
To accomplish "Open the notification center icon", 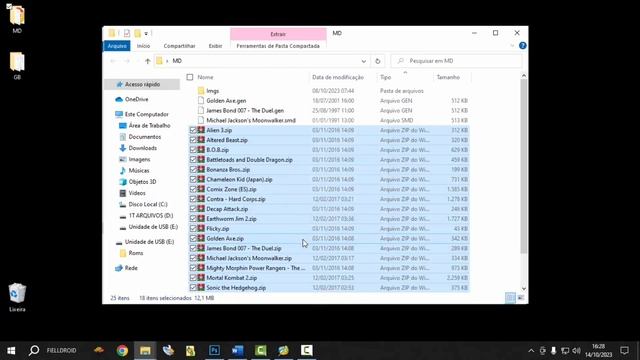I will point(624,350).
